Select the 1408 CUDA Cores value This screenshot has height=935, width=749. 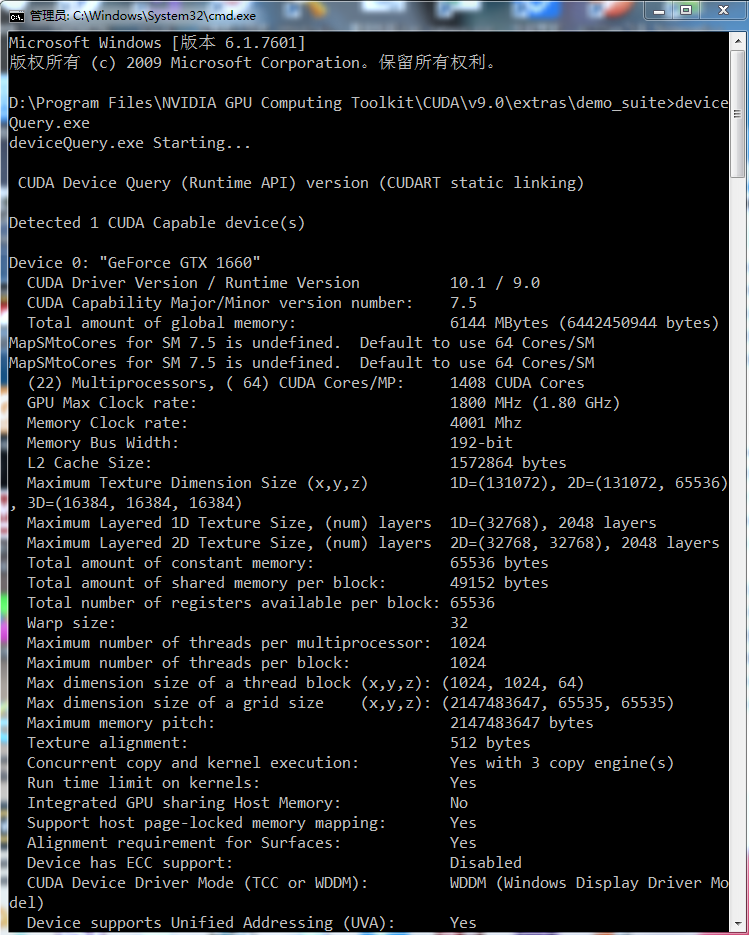tap(517, 383)
